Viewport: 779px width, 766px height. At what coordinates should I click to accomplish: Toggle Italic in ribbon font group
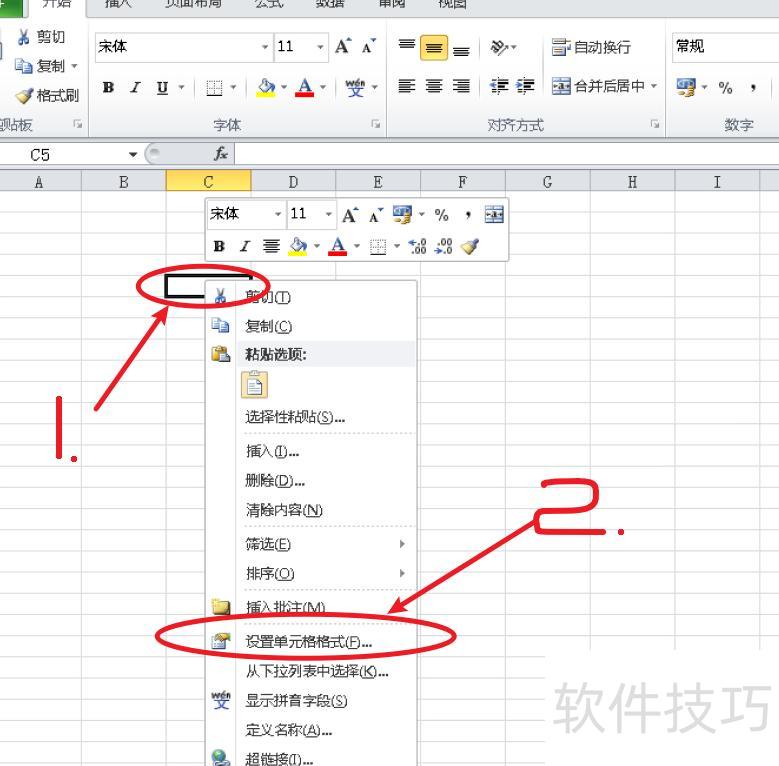135,87
